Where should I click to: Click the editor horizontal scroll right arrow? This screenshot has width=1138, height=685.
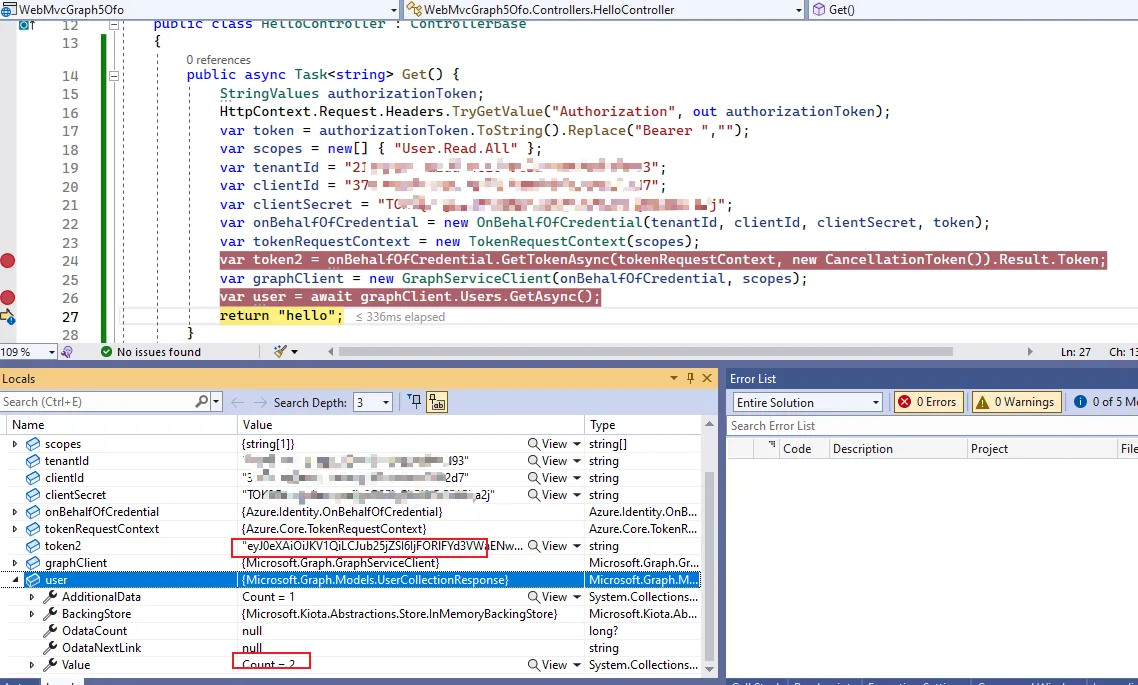point(1030,352)
